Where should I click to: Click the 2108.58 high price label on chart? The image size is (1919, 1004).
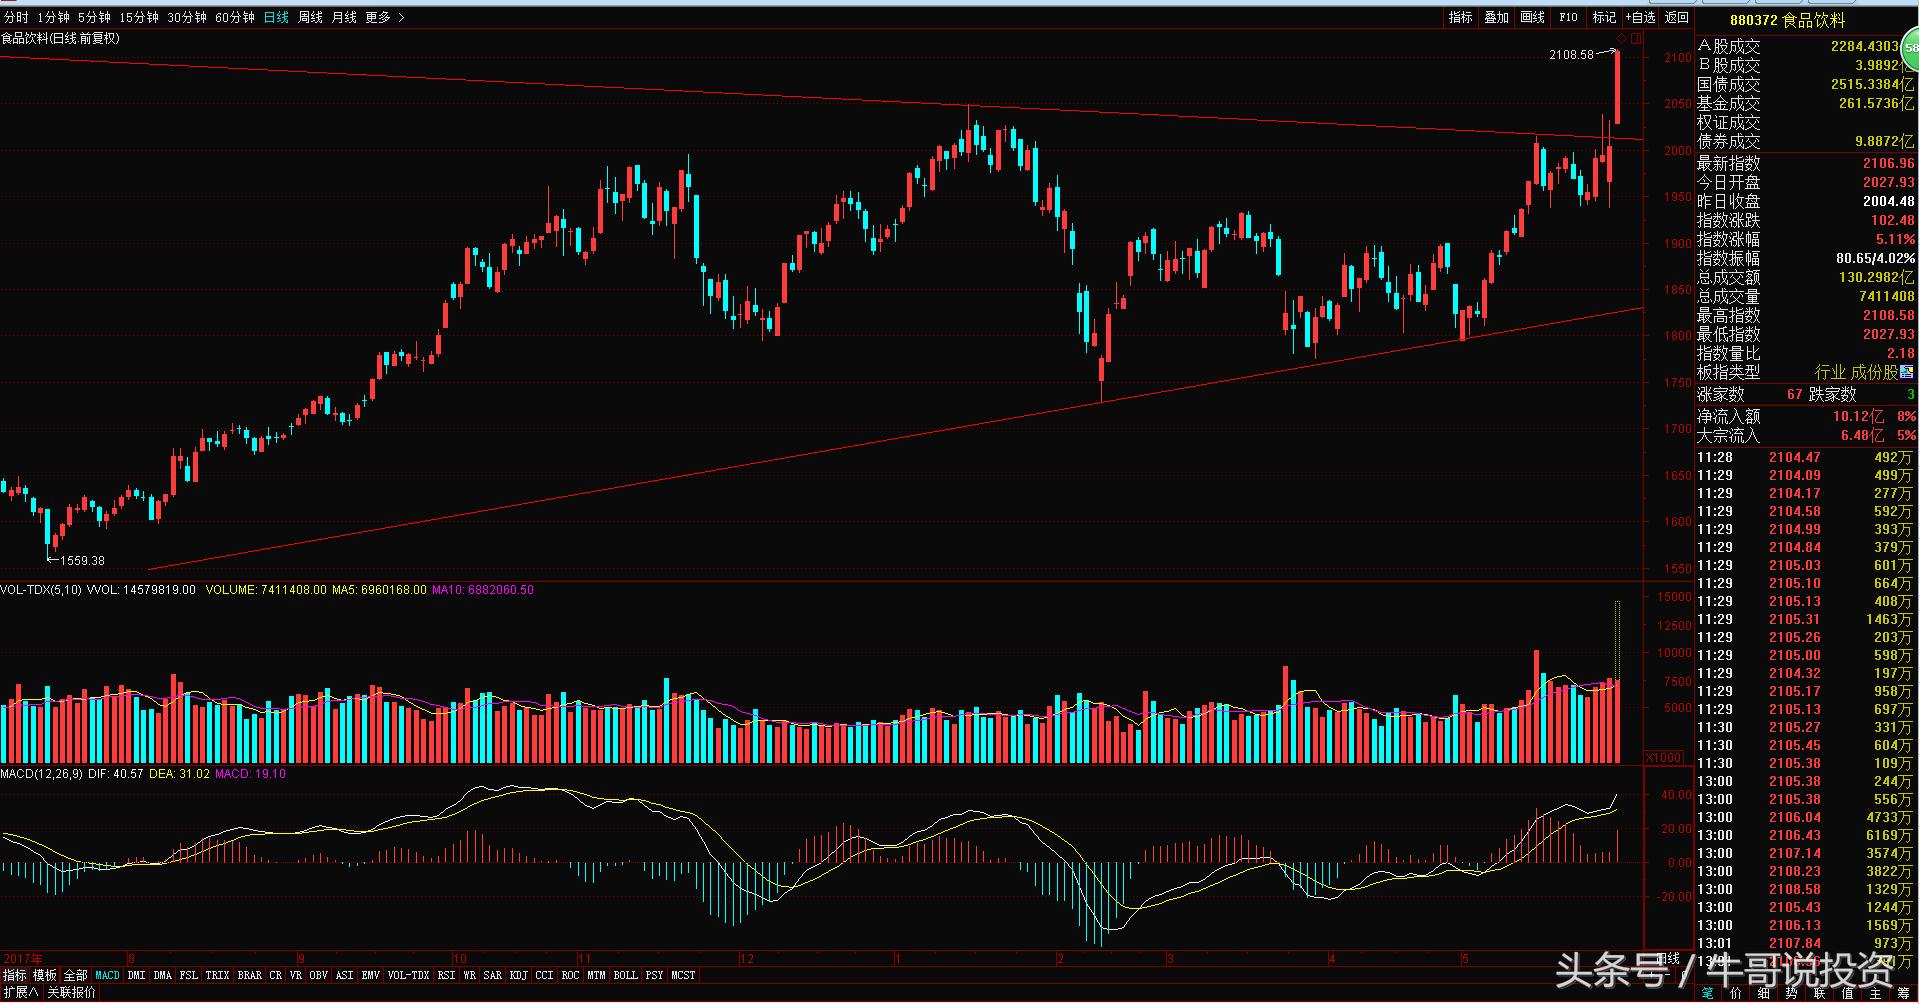[1571, 55]
